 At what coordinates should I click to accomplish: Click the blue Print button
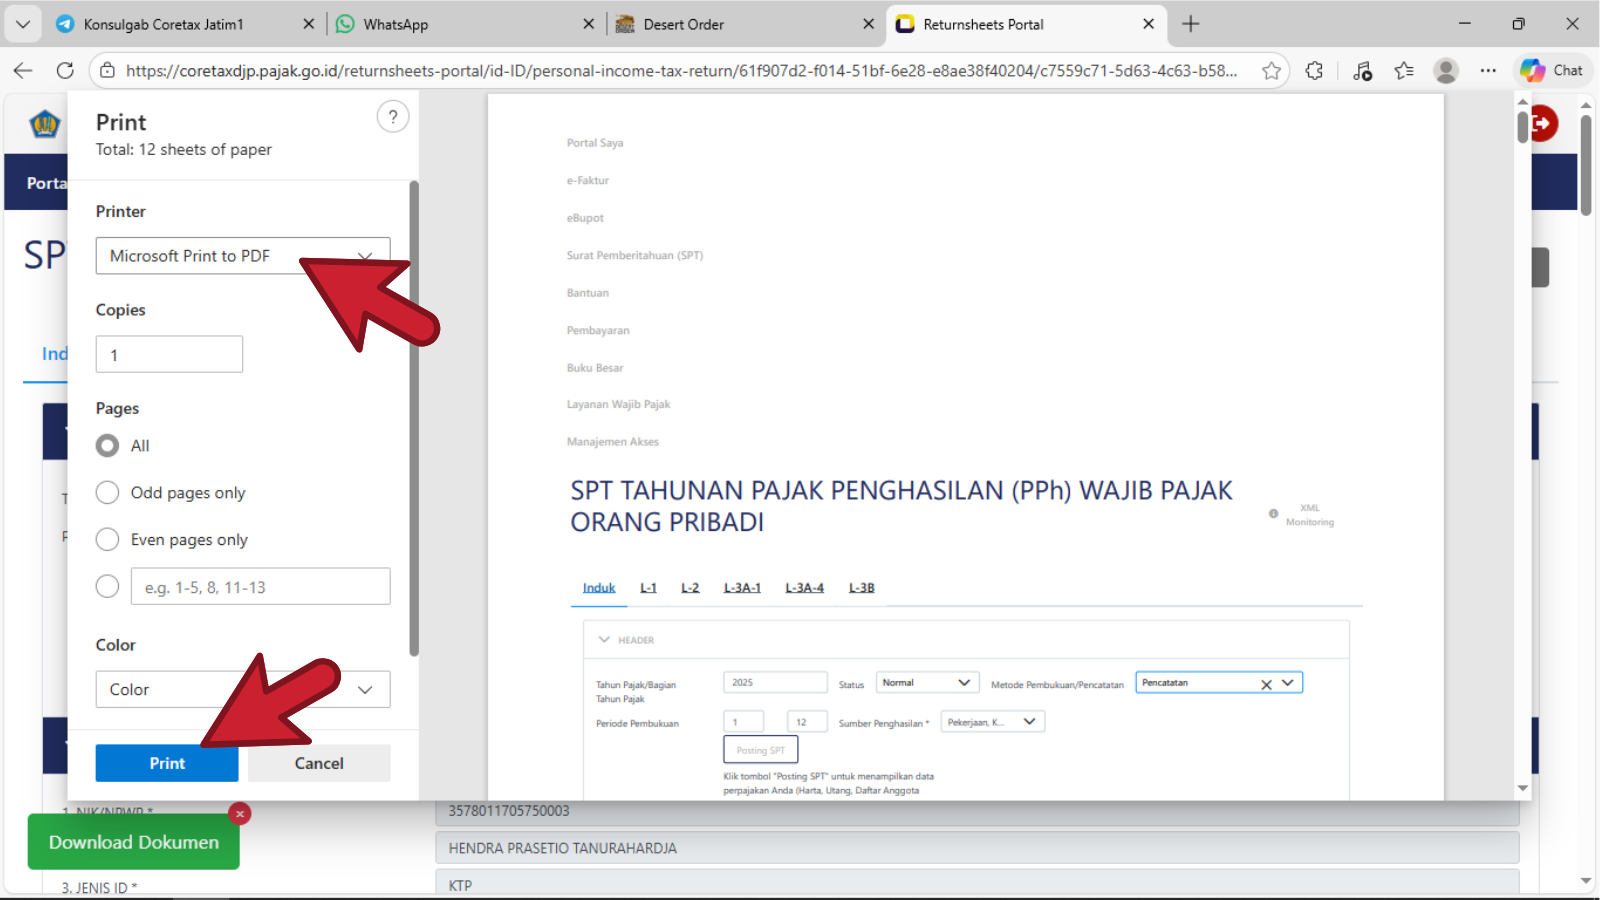pos(167,763)
